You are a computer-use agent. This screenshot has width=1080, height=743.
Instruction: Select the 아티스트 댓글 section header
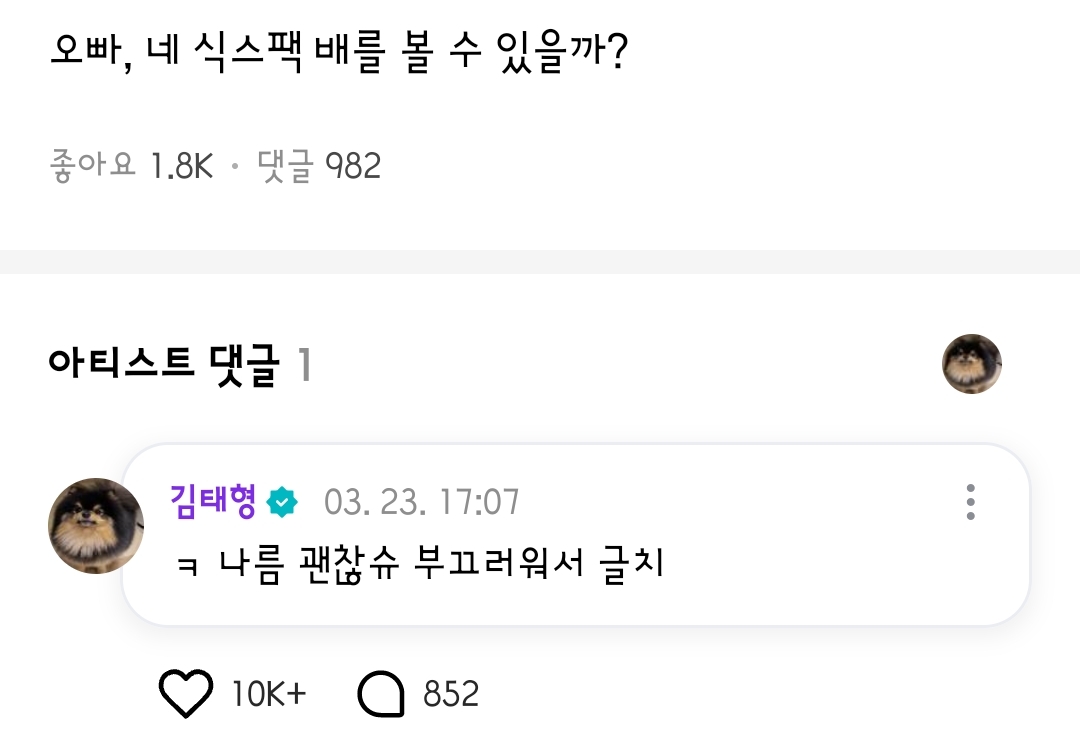tap(164, 366)
